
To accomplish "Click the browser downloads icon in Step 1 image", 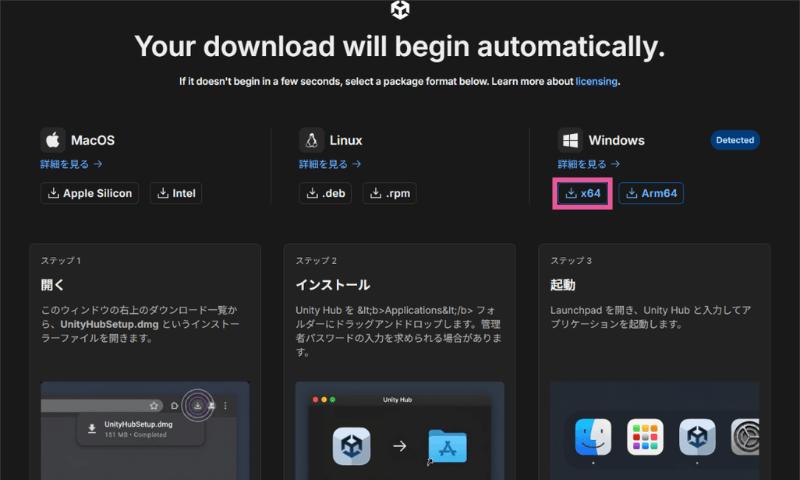I will point(197,406).
